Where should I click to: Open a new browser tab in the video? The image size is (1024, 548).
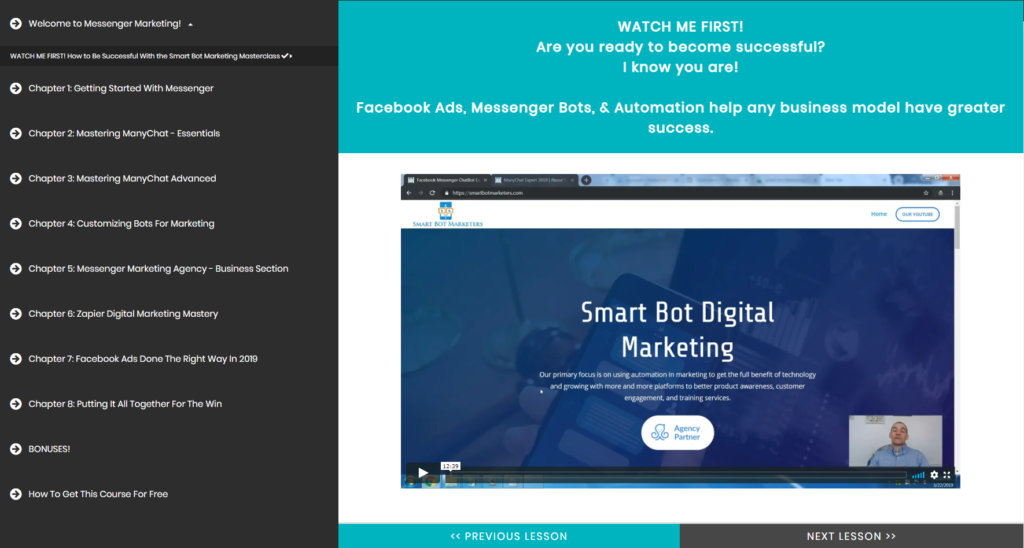point(586,180)
